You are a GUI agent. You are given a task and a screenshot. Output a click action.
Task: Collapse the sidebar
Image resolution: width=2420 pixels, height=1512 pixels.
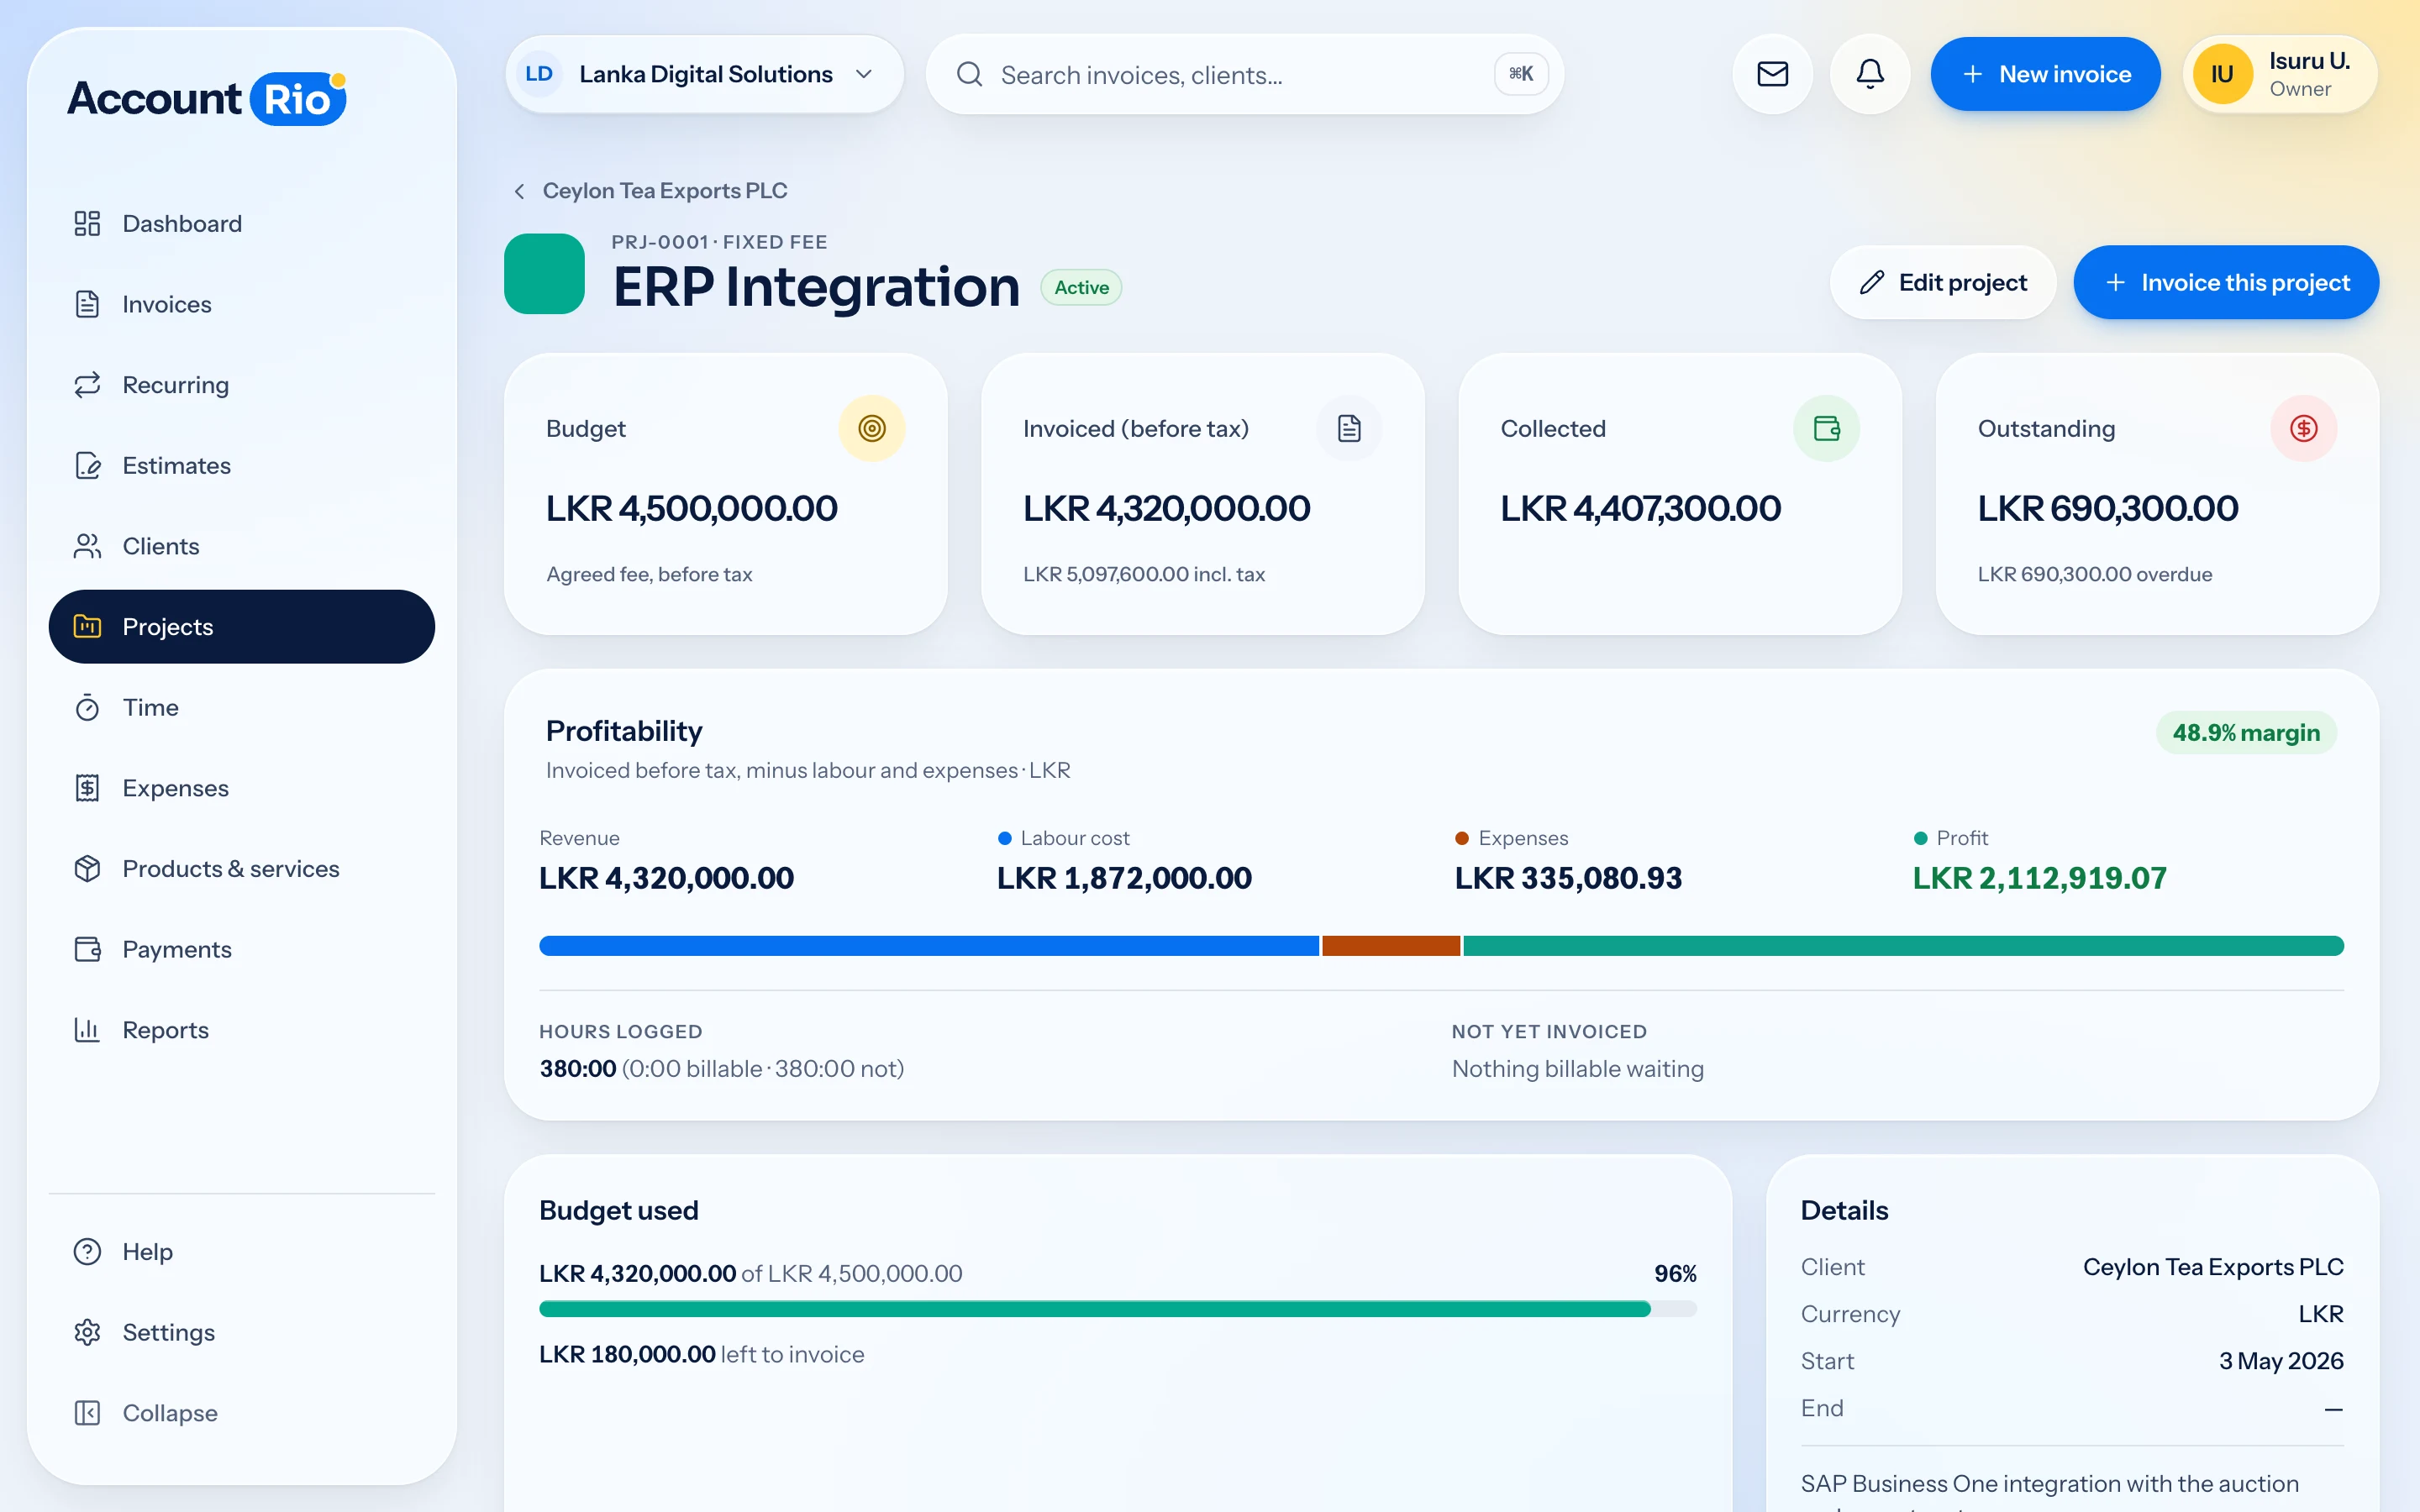pyautogui.click(x=242, y=1413)
